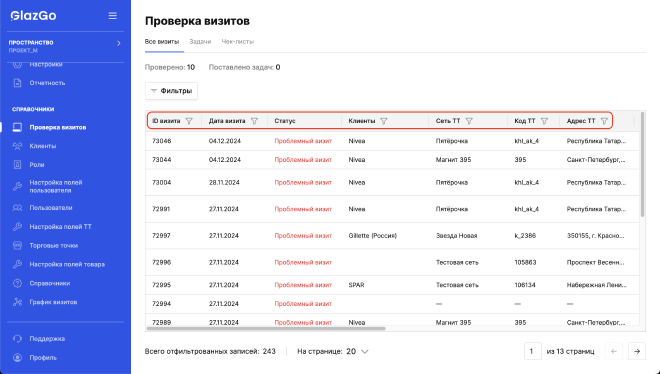660x374 pixels.
Task: Open Справочники sidebar item
Action: (x=50, y=284)
